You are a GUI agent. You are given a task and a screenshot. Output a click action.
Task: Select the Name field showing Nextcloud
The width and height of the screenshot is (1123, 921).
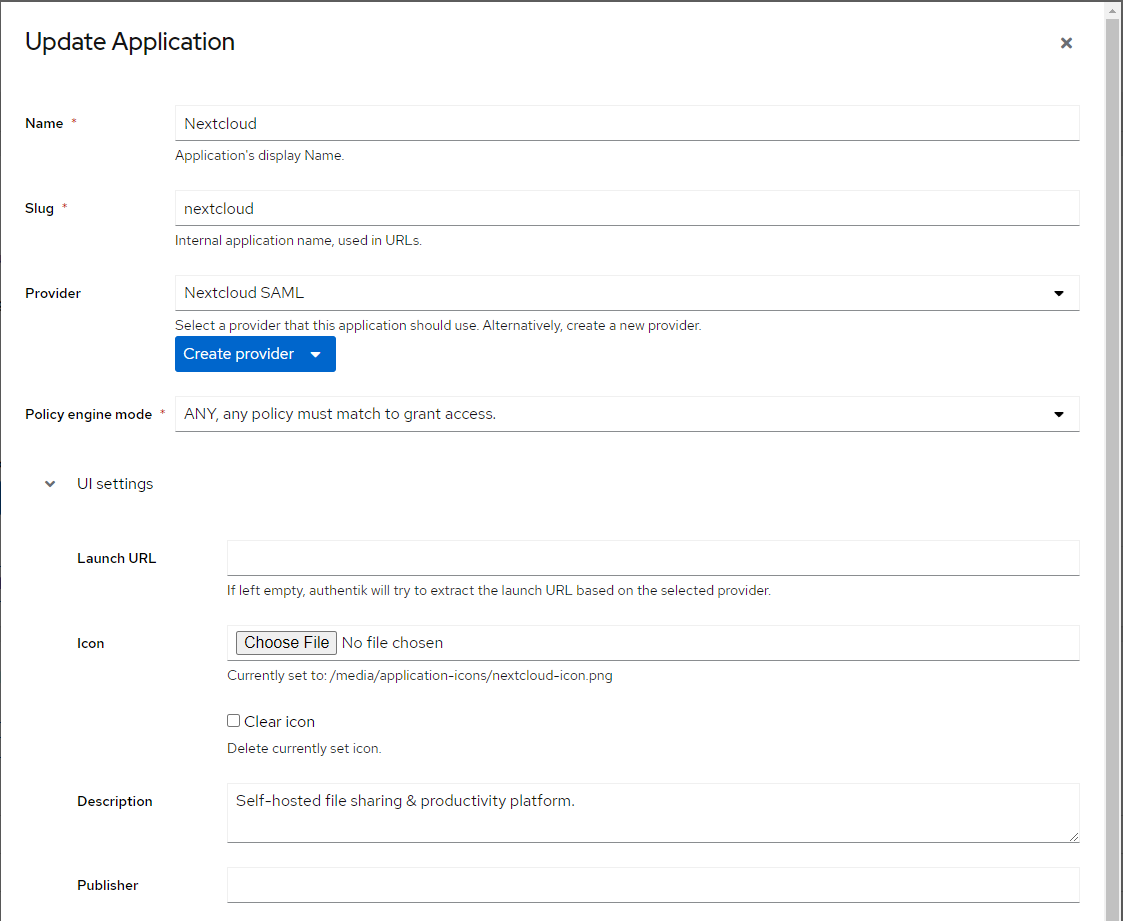(x=627, y=122)
